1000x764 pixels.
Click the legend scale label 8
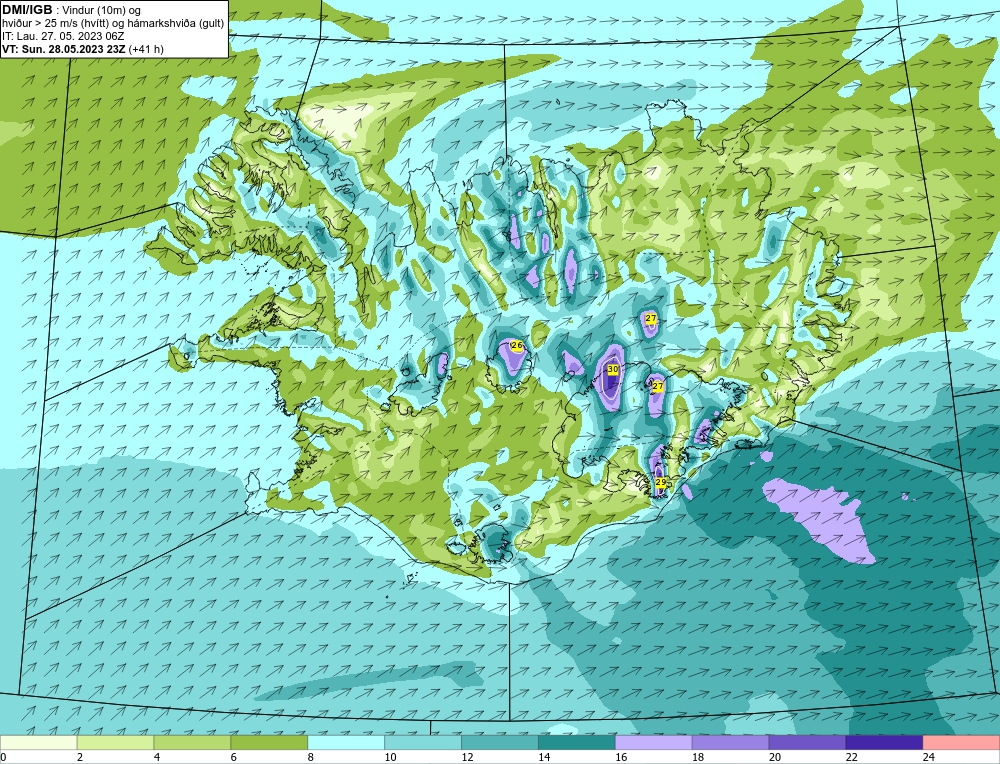pyautogui.click(x=311, y=757)
